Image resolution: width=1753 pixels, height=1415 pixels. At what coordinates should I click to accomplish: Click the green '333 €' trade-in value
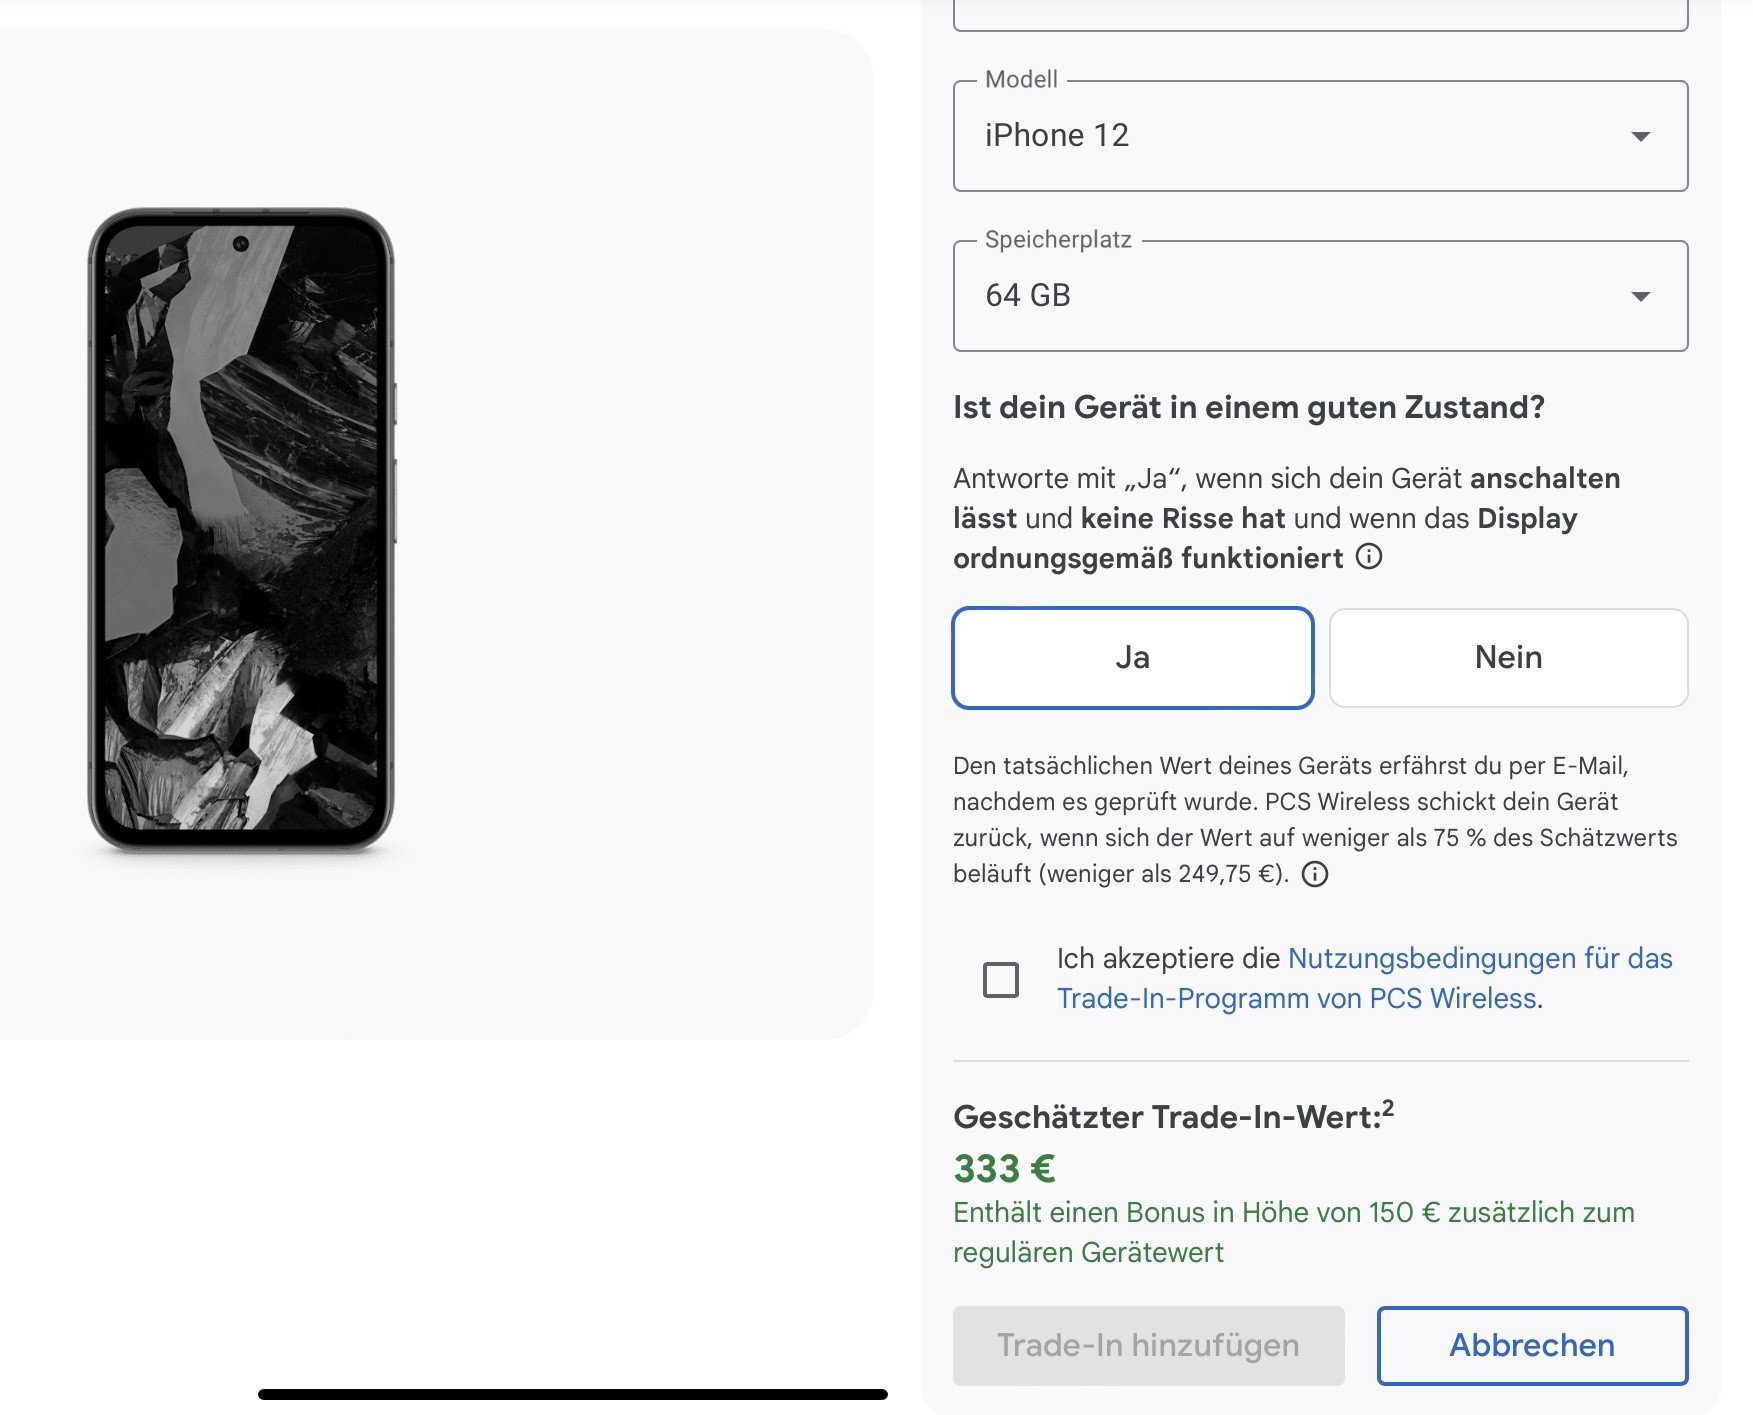(1004, 1168)
